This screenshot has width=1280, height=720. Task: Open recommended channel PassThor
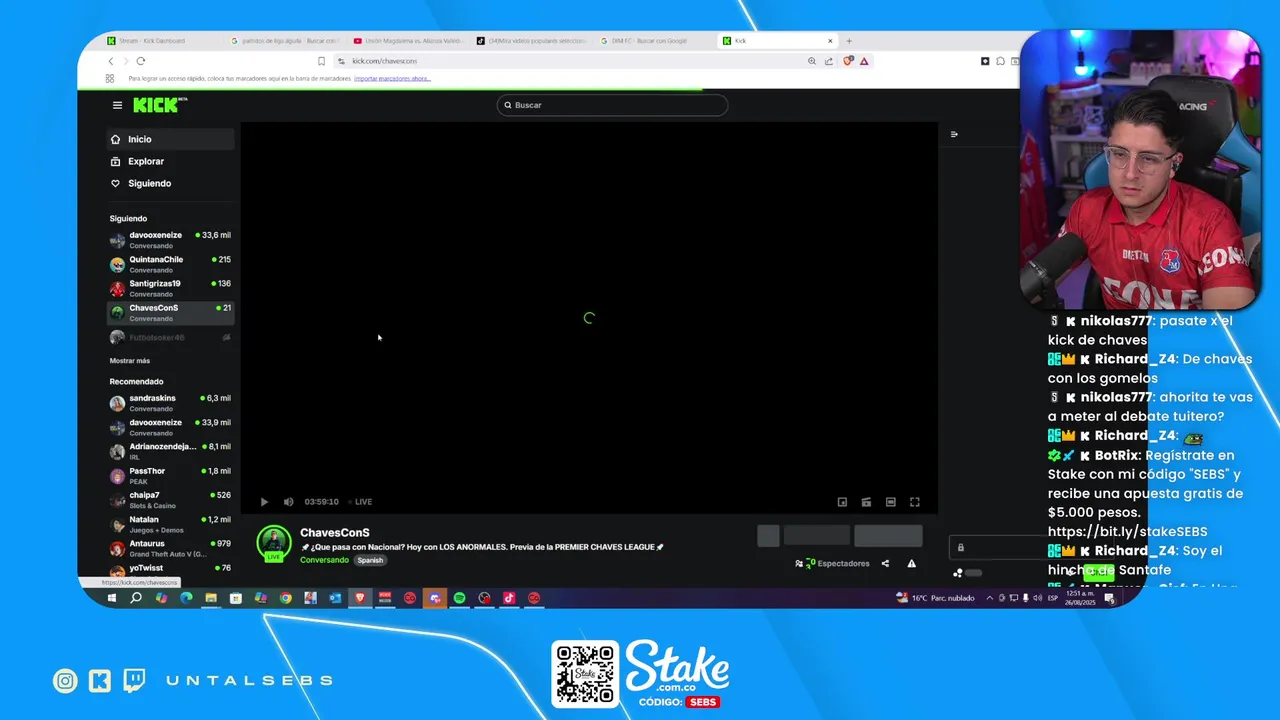tap(170, 475)
